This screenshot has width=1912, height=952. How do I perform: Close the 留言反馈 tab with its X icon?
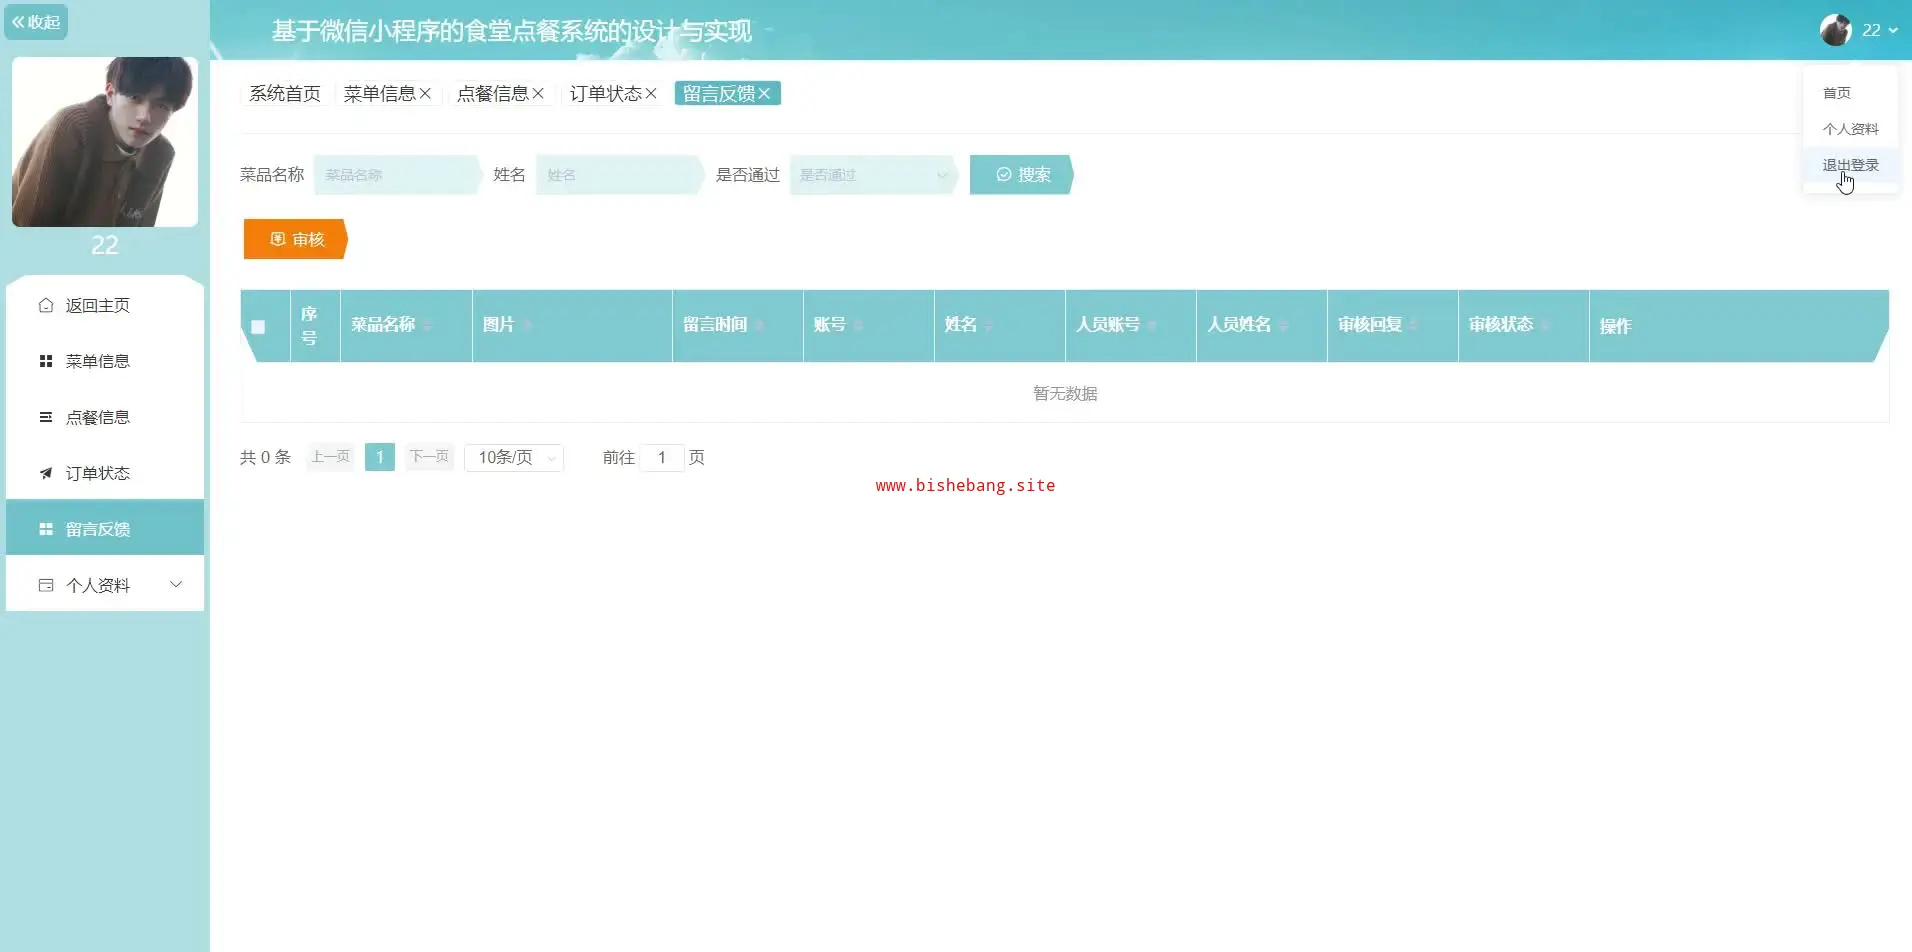pyautogui.click(x=765, y=93)
